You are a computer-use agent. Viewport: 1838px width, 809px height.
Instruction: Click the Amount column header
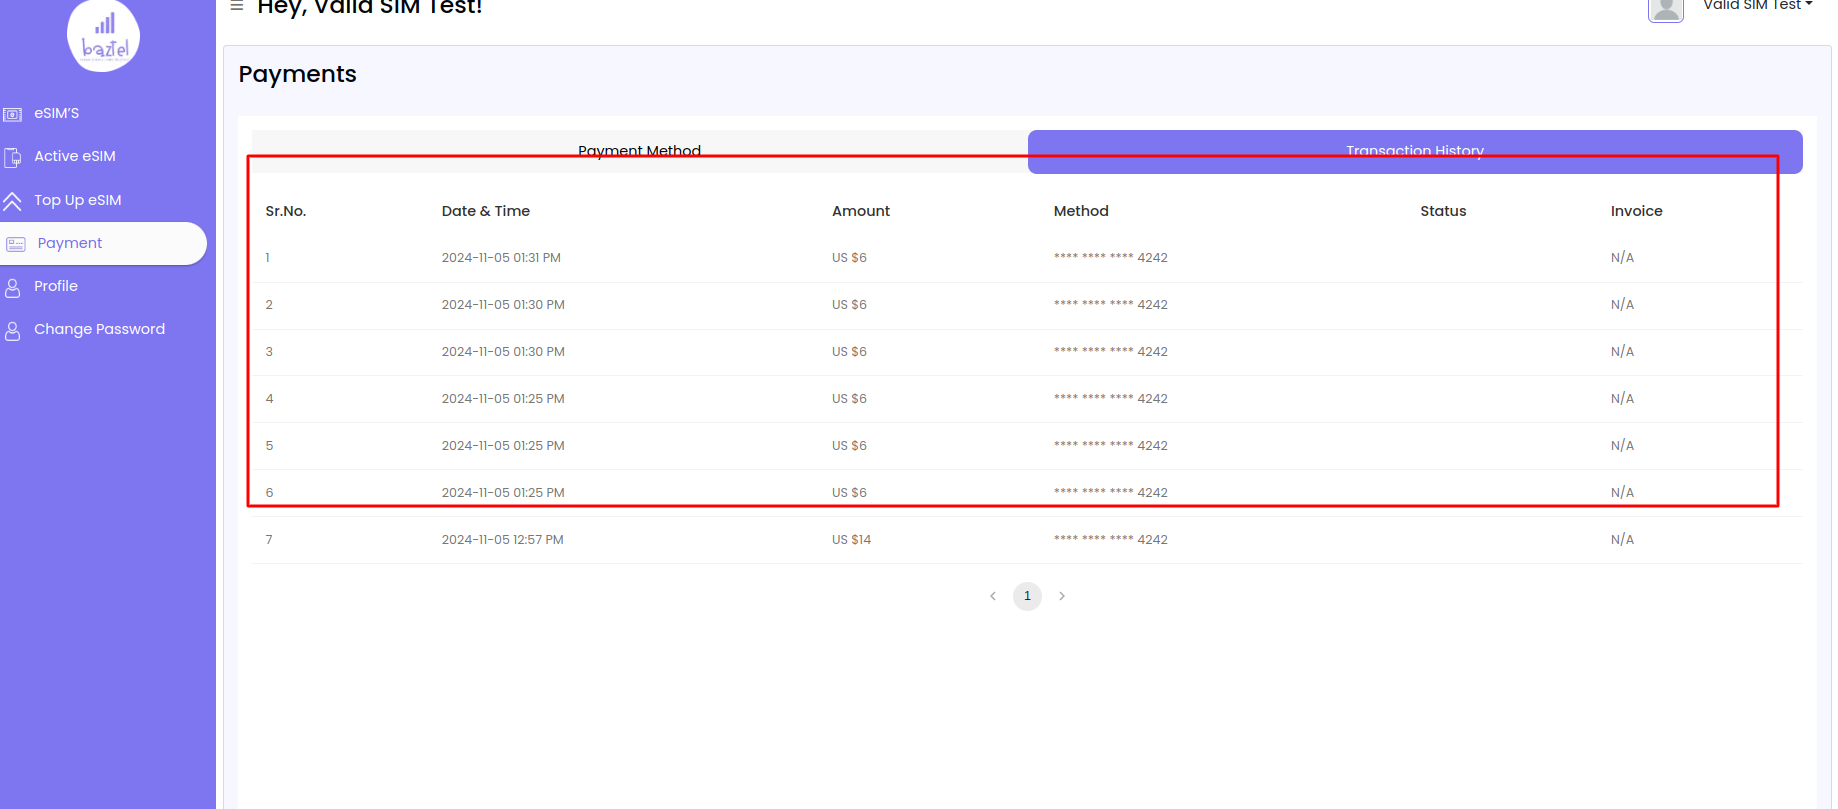click(x=861, y=211)
